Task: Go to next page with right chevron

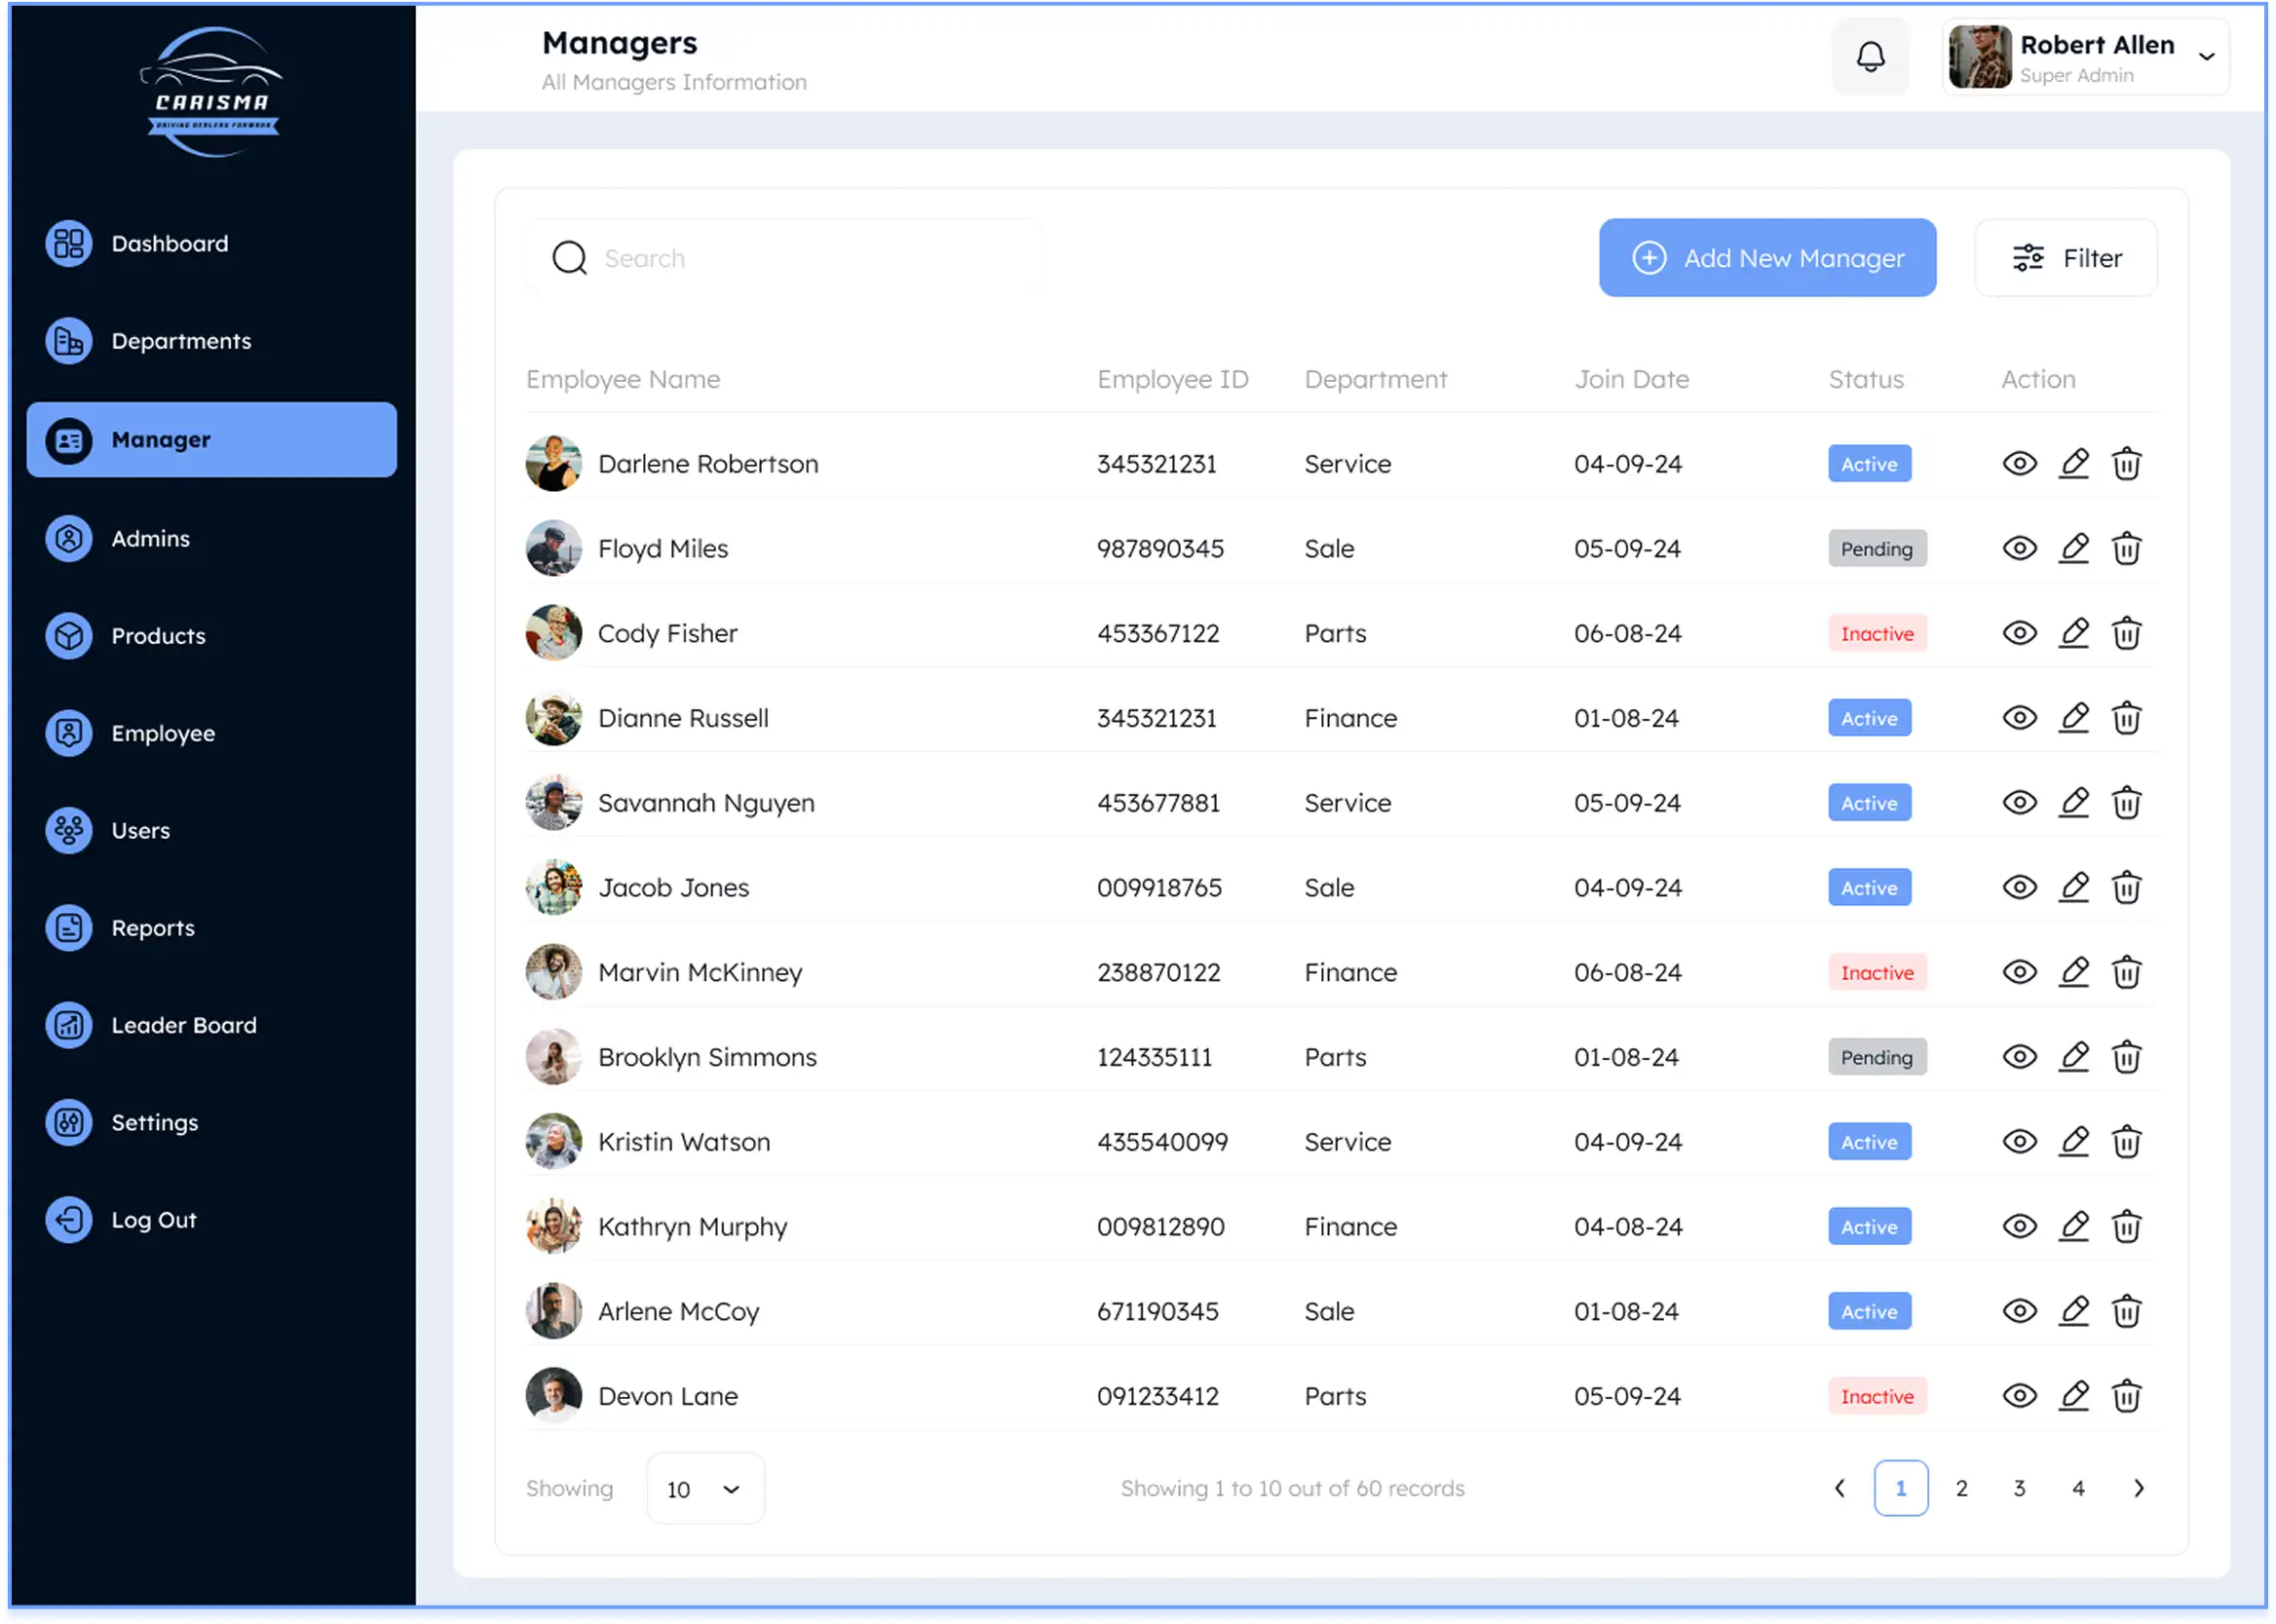Action: pyautogui.click(x=2138, y=1488)
